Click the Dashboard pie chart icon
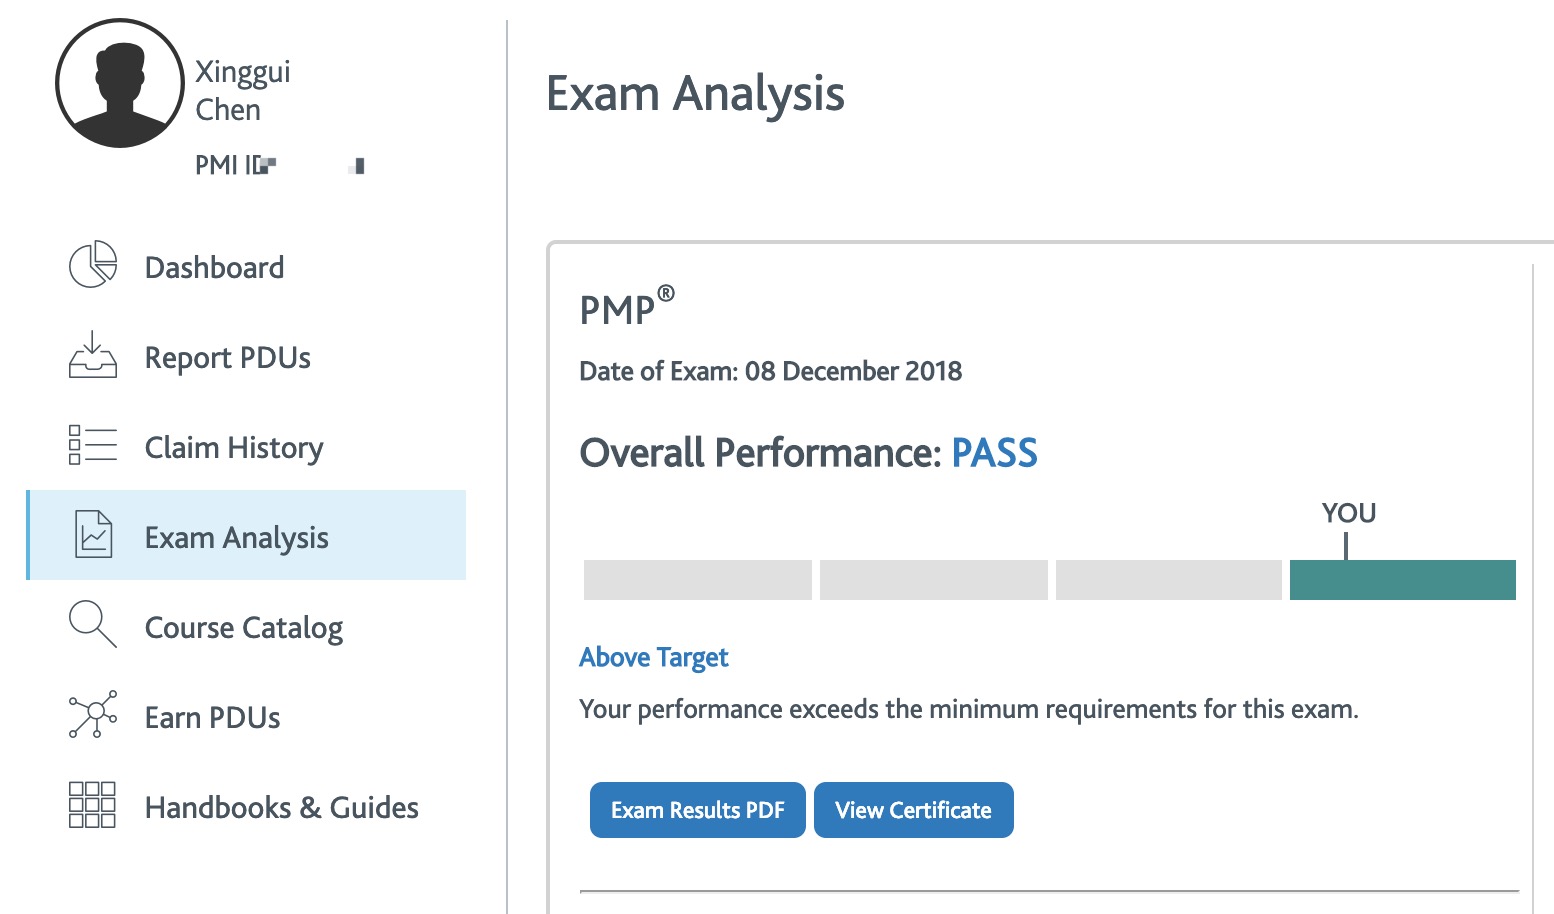This screenshot has height=914, width=1554. pos(93,265)
